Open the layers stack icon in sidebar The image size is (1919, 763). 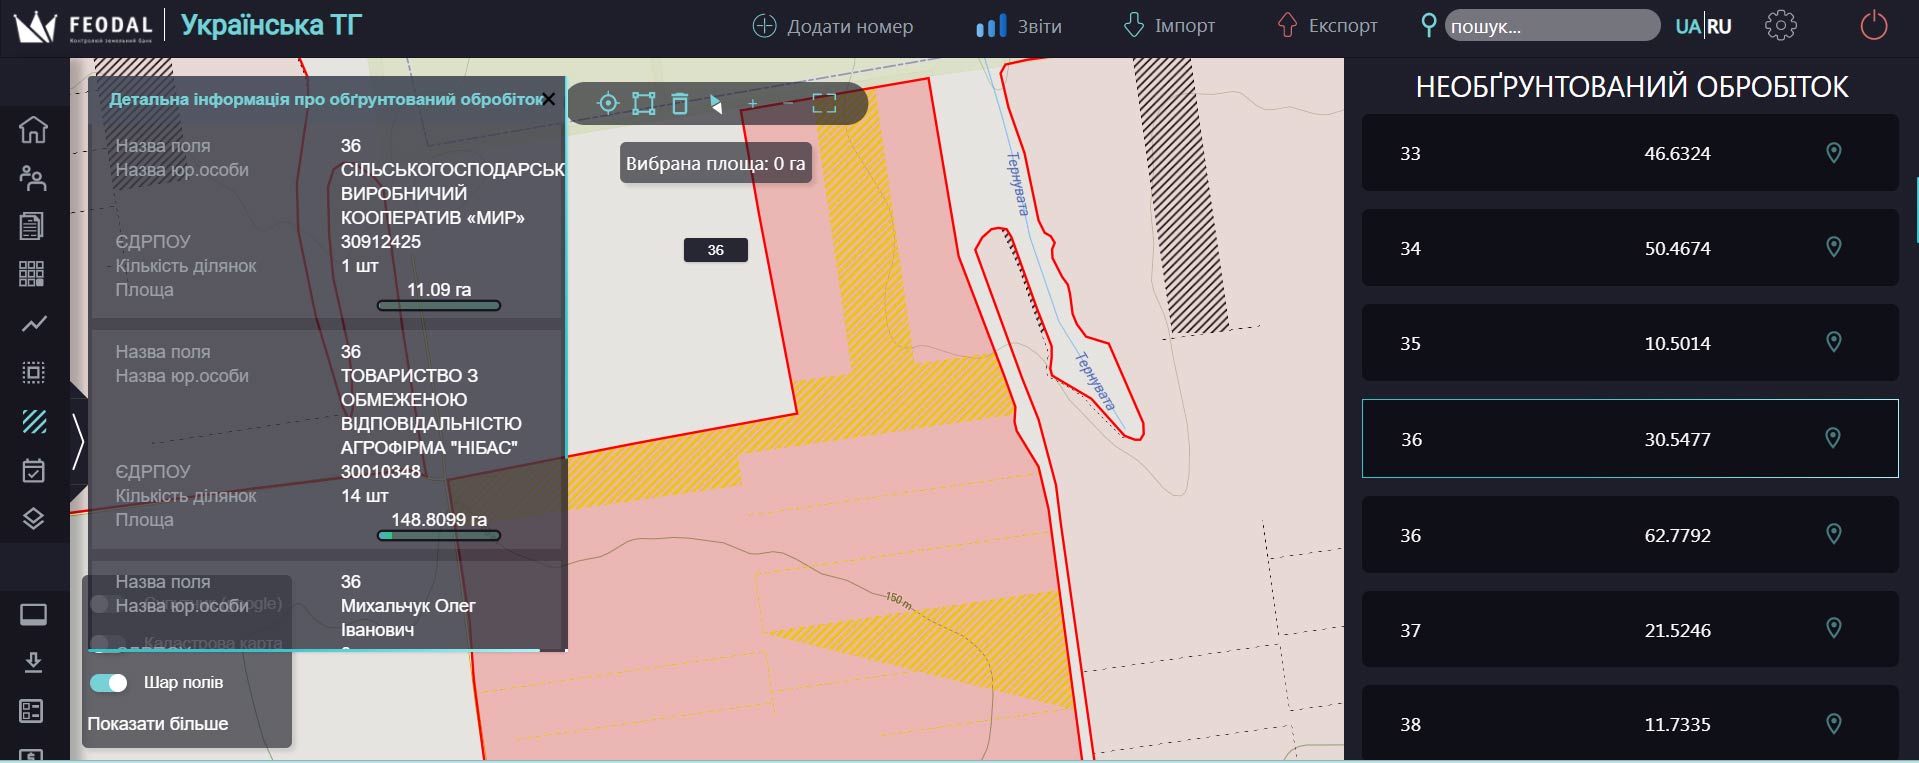tap(33, 519)
